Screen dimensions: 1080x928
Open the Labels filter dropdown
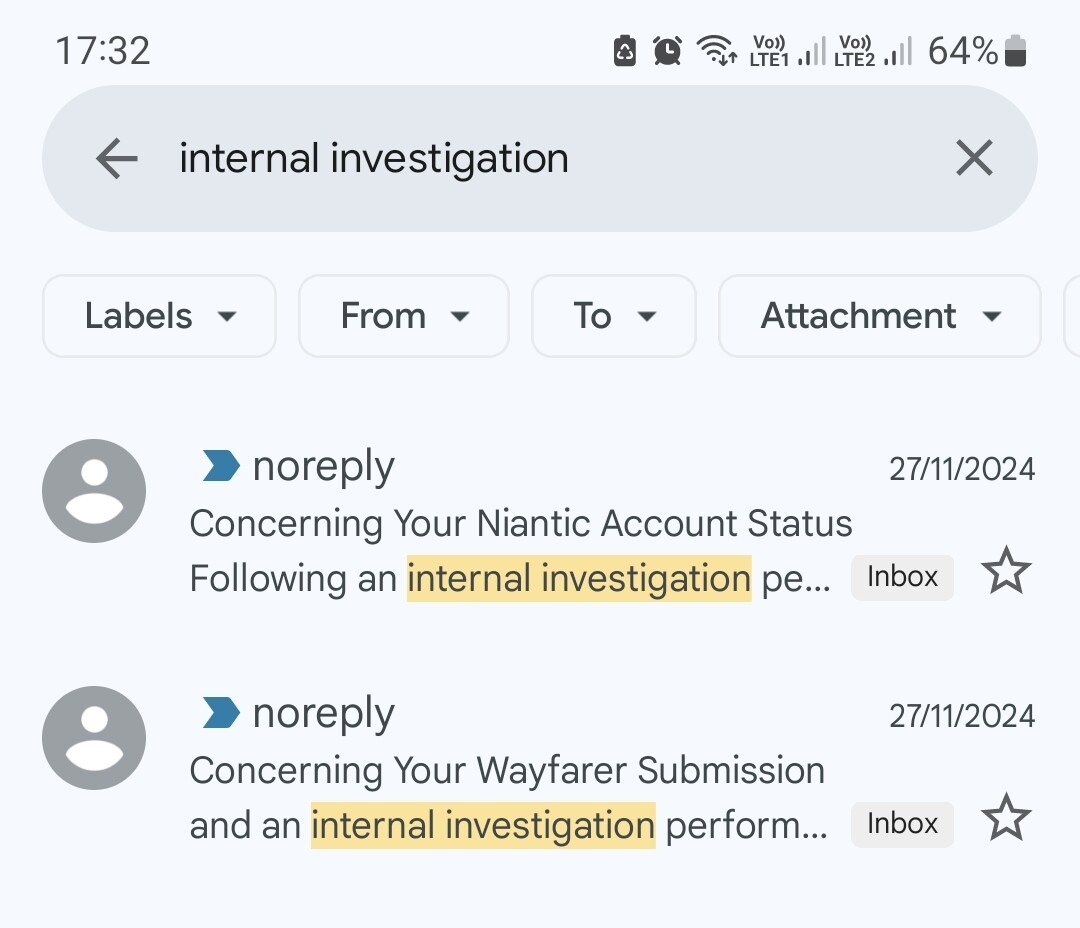(159, 316)
